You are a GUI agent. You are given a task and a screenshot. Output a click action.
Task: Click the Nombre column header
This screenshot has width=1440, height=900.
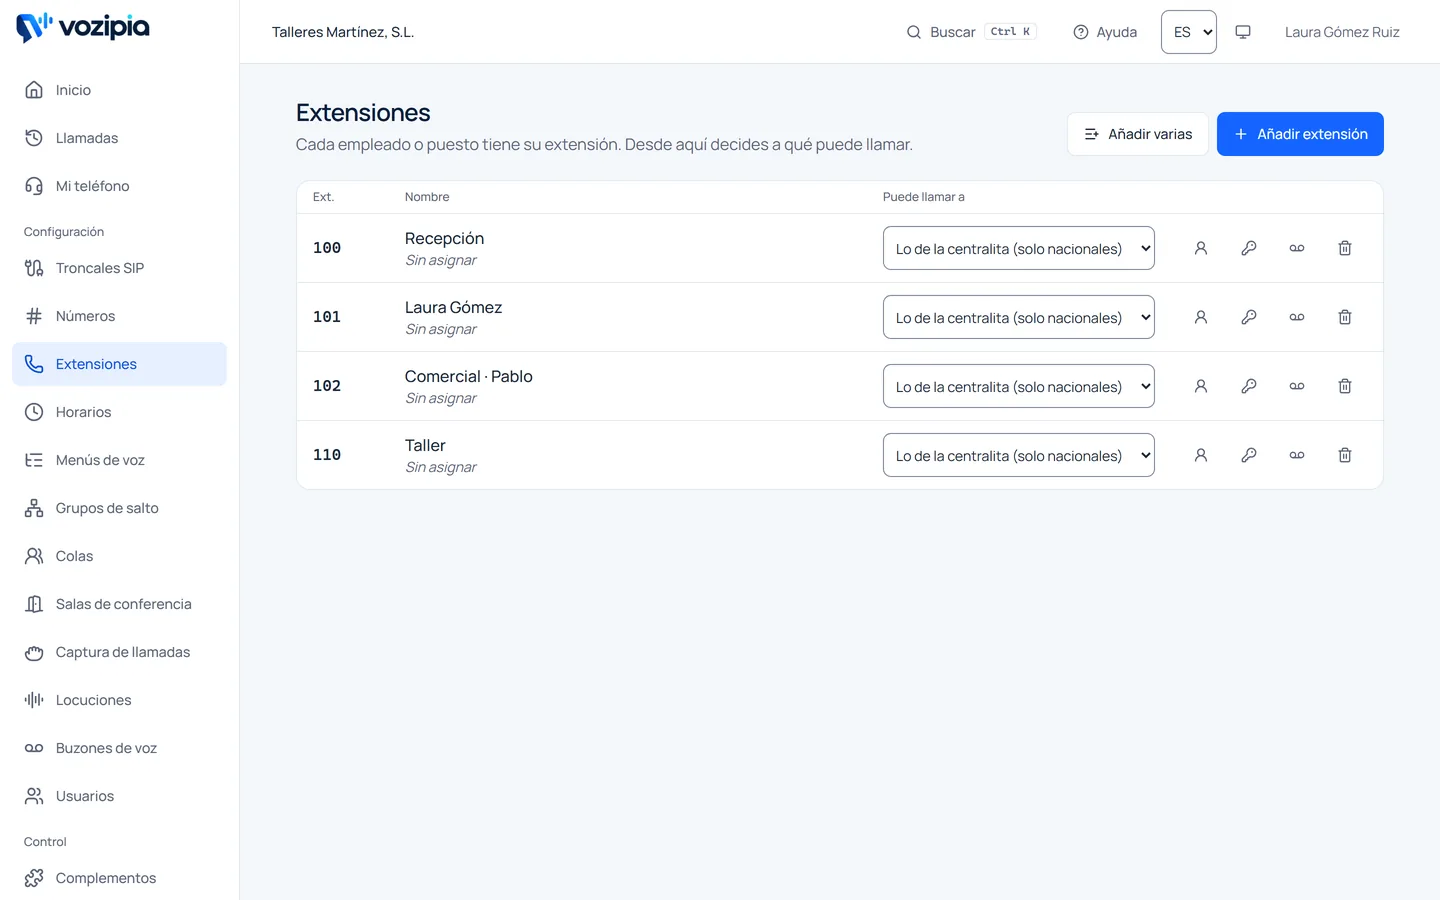point(427,197)
